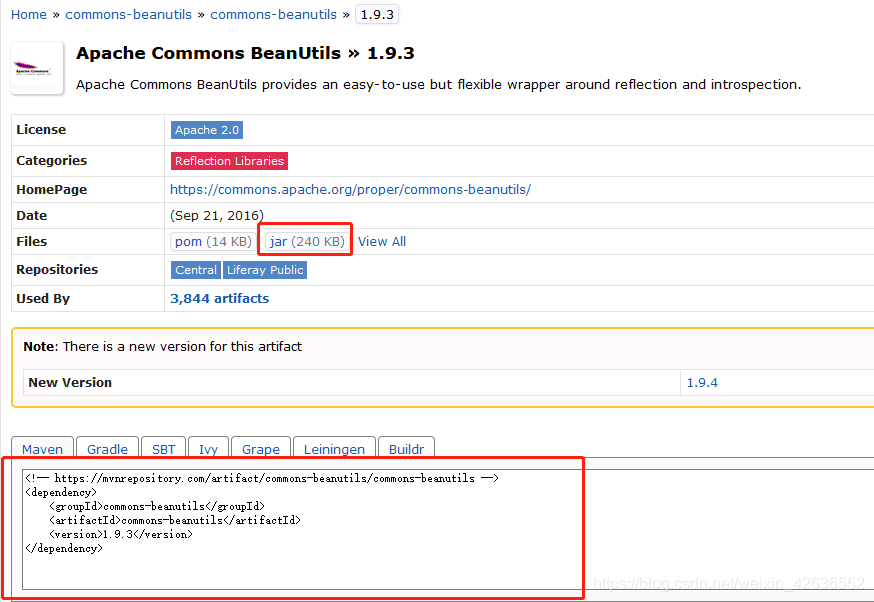Switch to the Gradle tab
This screenshot has height=602, width=874.
click(107, 449)
